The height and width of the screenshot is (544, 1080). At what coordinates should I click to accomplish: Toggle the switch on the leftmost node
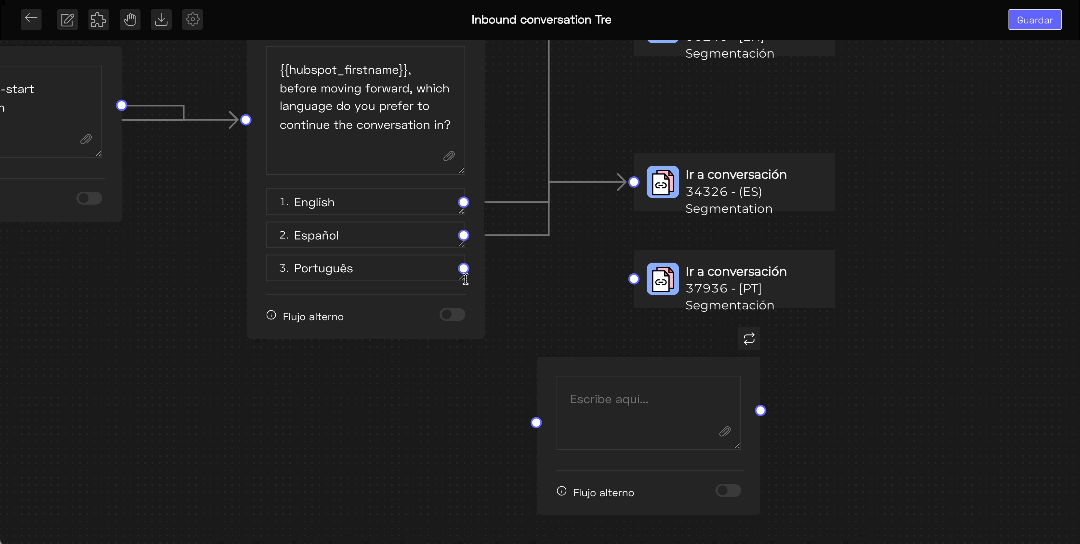89,198
